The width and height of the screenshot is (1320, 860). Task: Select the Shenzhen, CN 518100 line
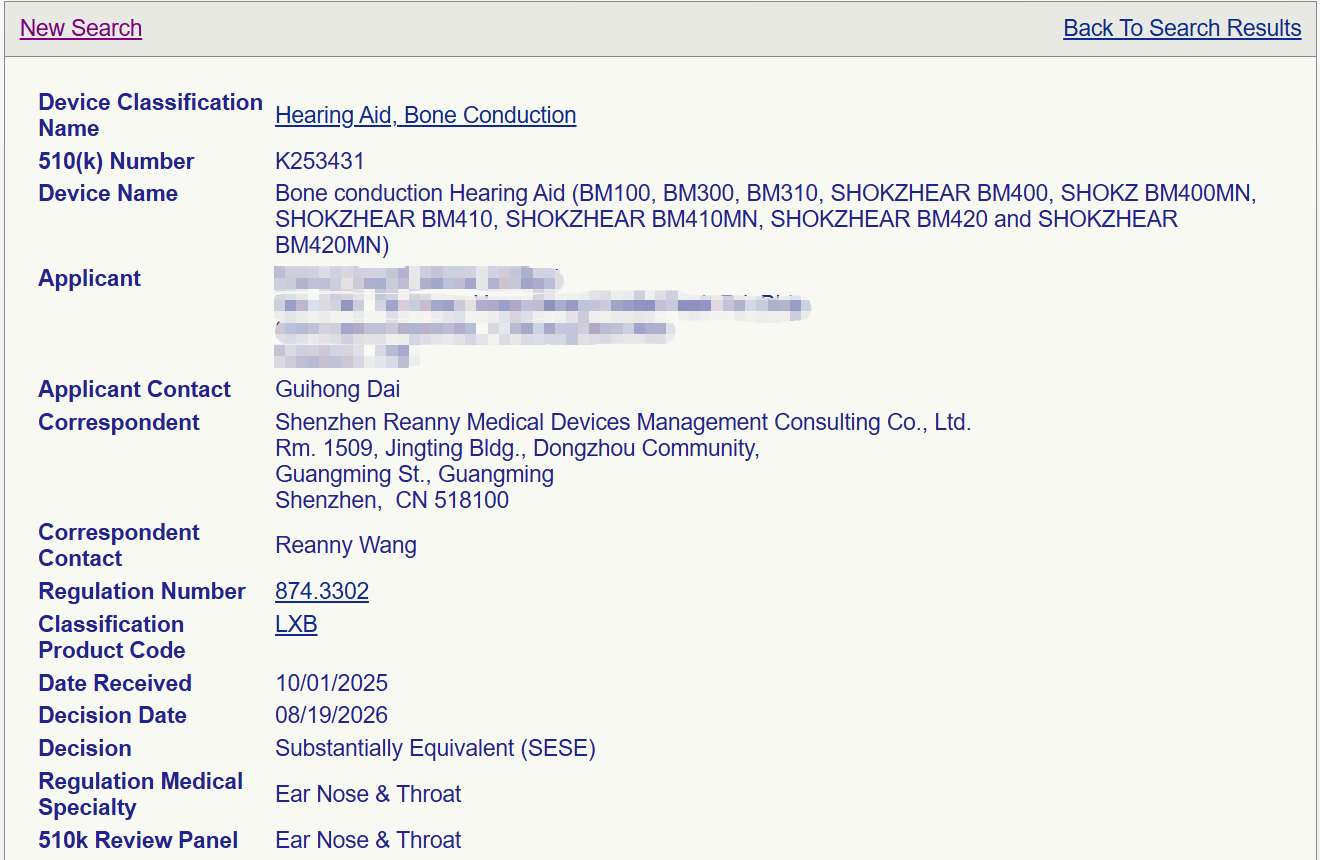(x=392, y=500)
